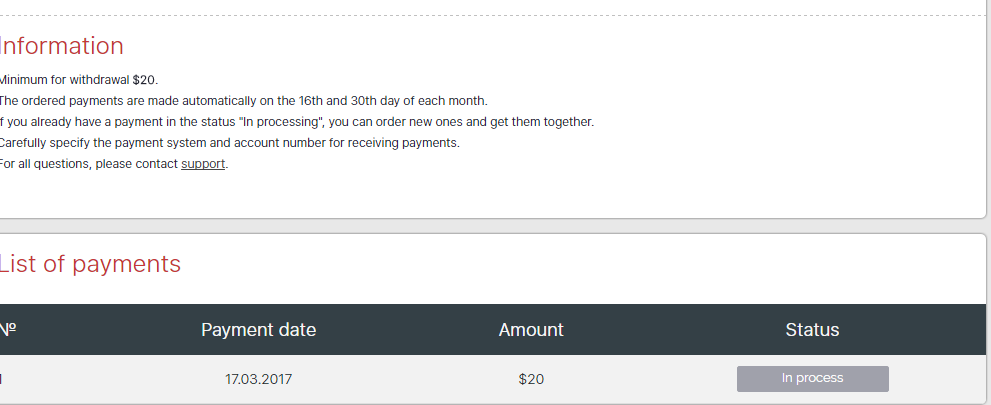This screenshot has height=405, width=991.
Task: Click the Amount column header
Action: point(531,330)
